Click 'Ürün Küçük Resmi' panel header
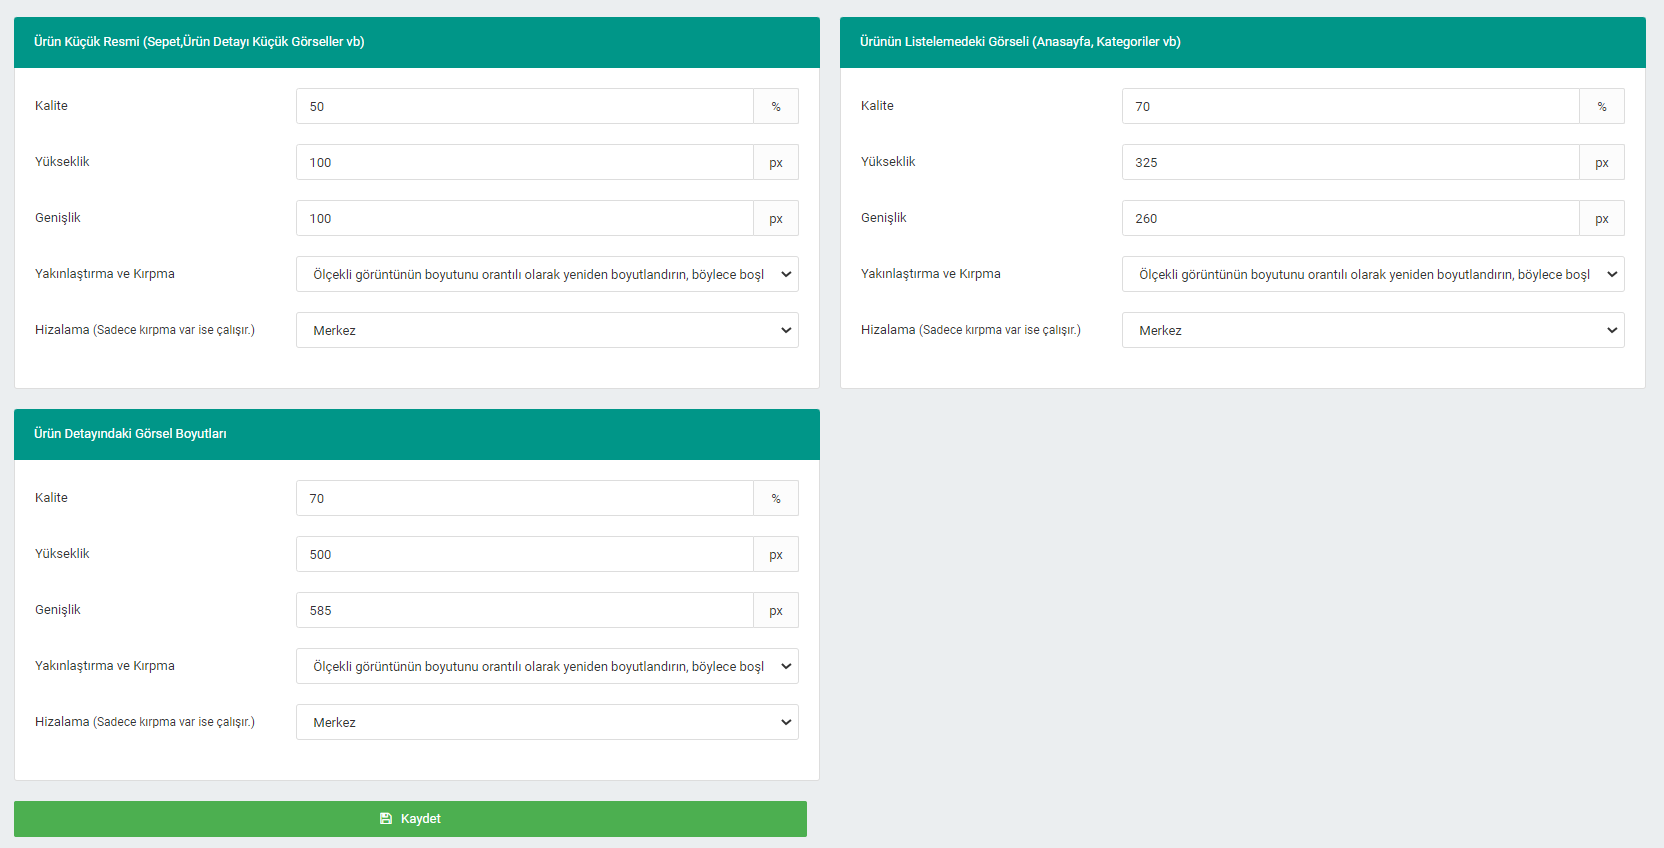 click(x=417, y=42)
